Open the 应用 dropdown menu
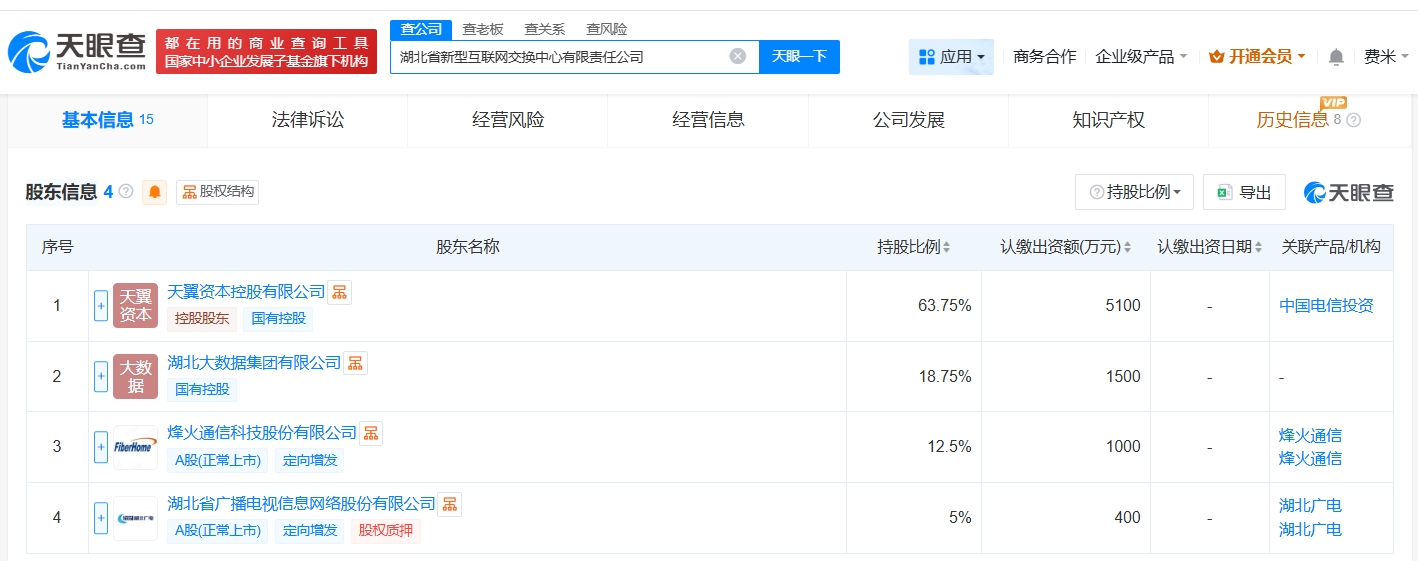The width and height of the screenshot is (1418, 561). (951, 57)
